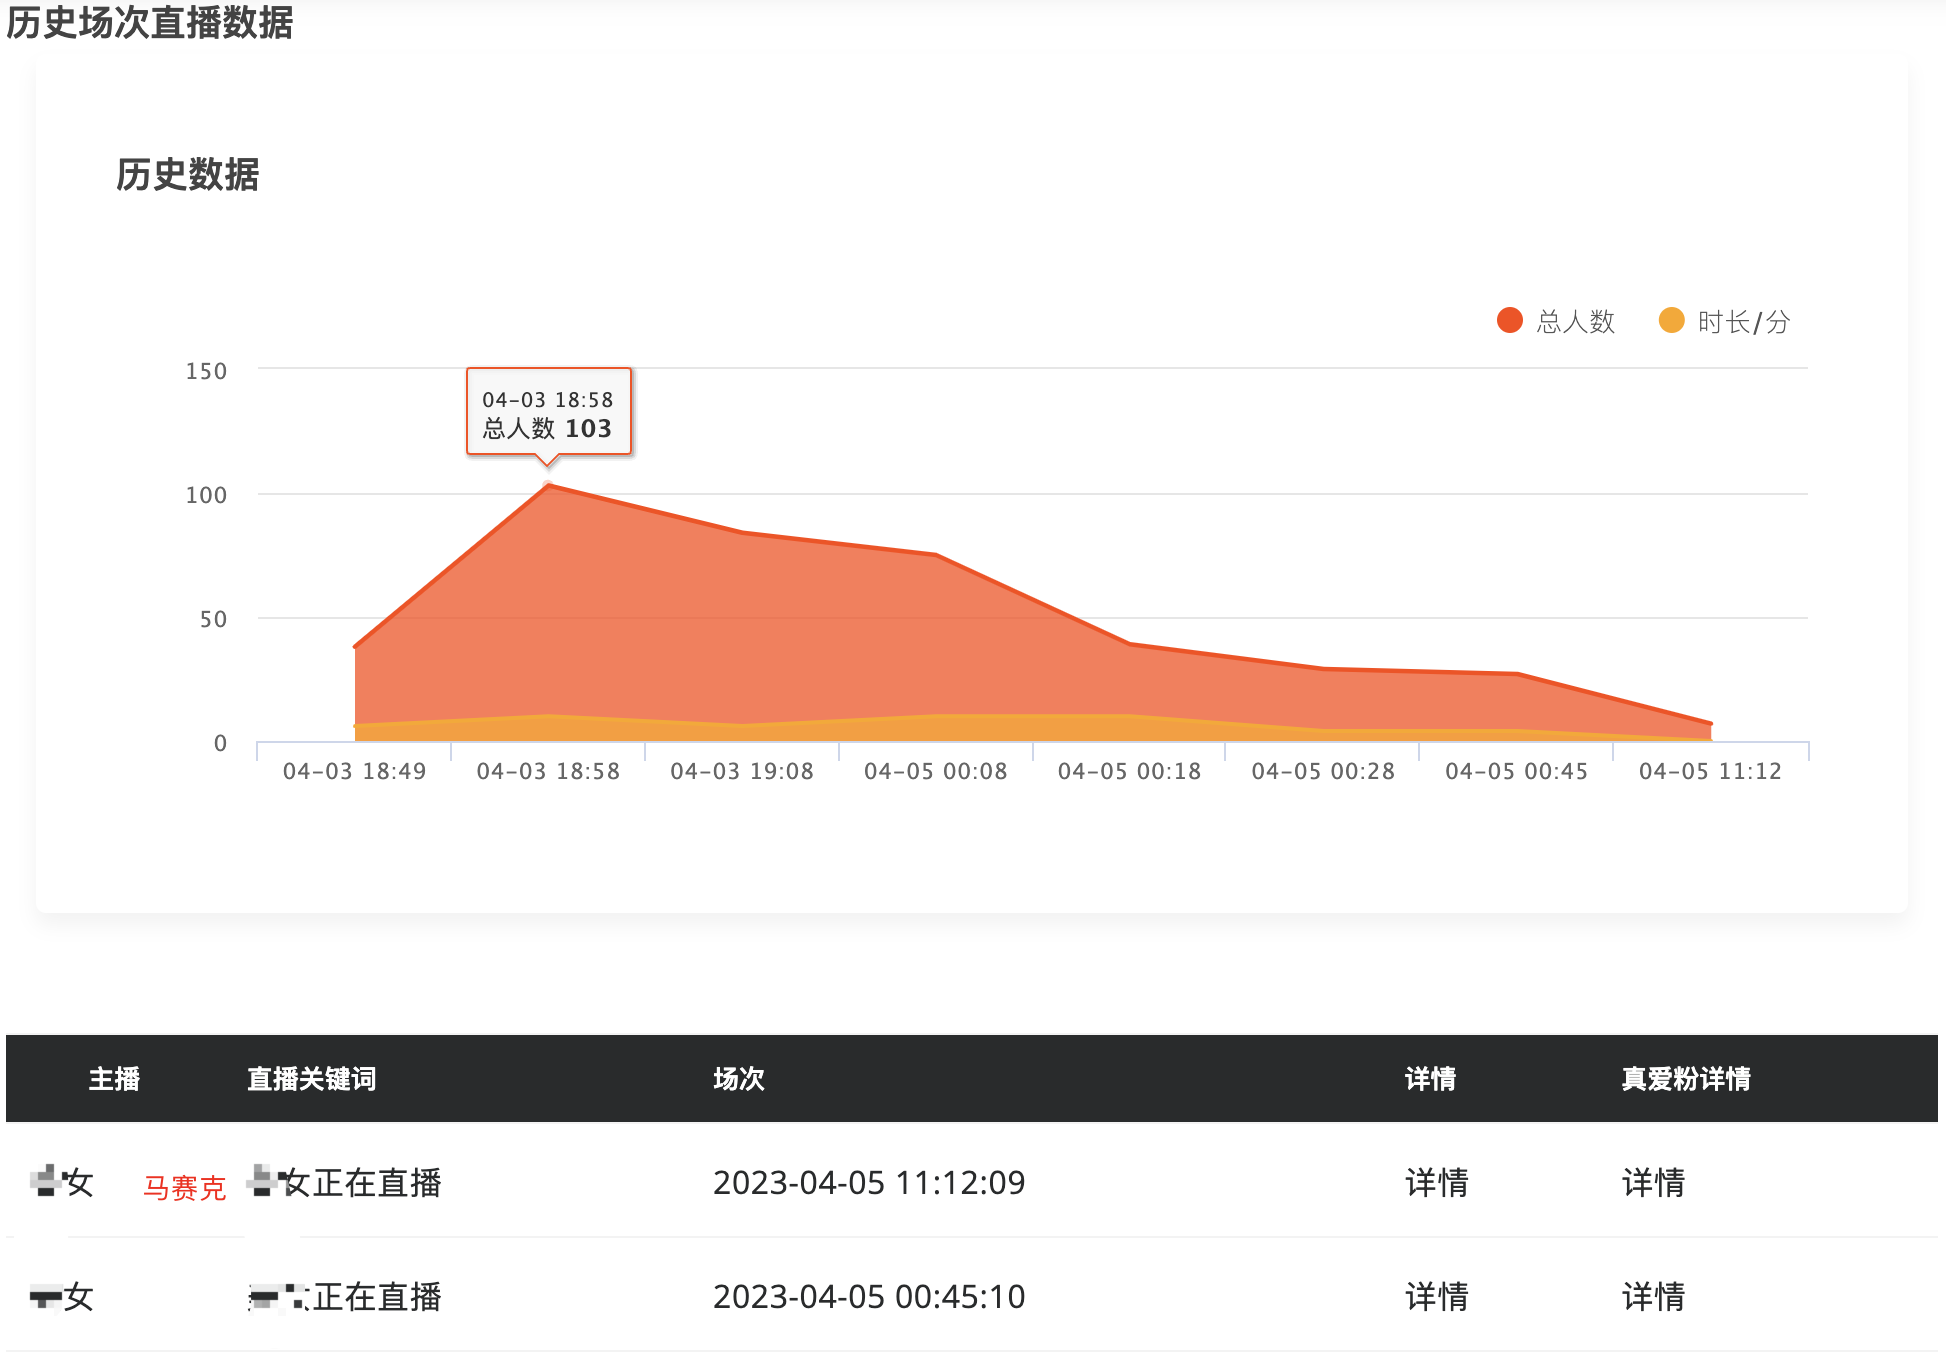
Task: Toggle the 时长/分 legend orange dot
Action: click(x=1671, y=321)
